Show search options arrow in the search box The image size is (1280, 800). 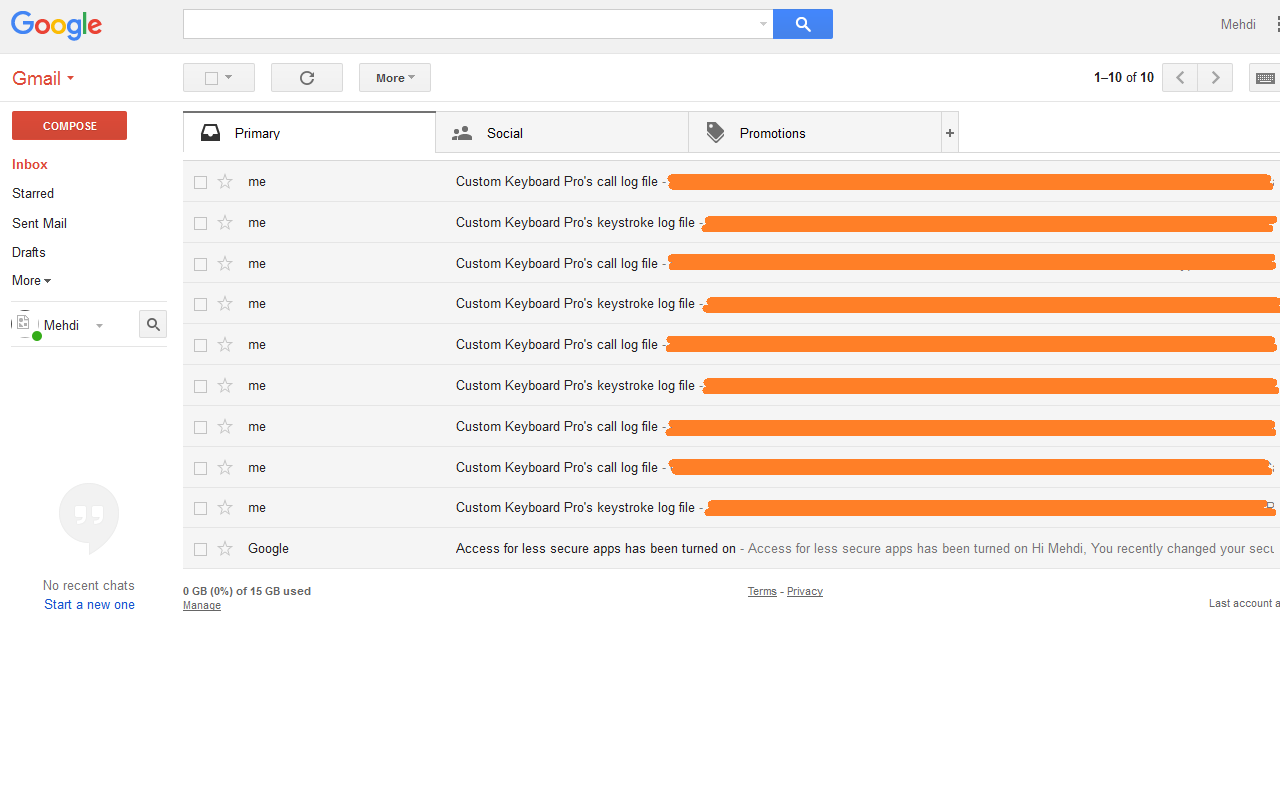(763, 24)
